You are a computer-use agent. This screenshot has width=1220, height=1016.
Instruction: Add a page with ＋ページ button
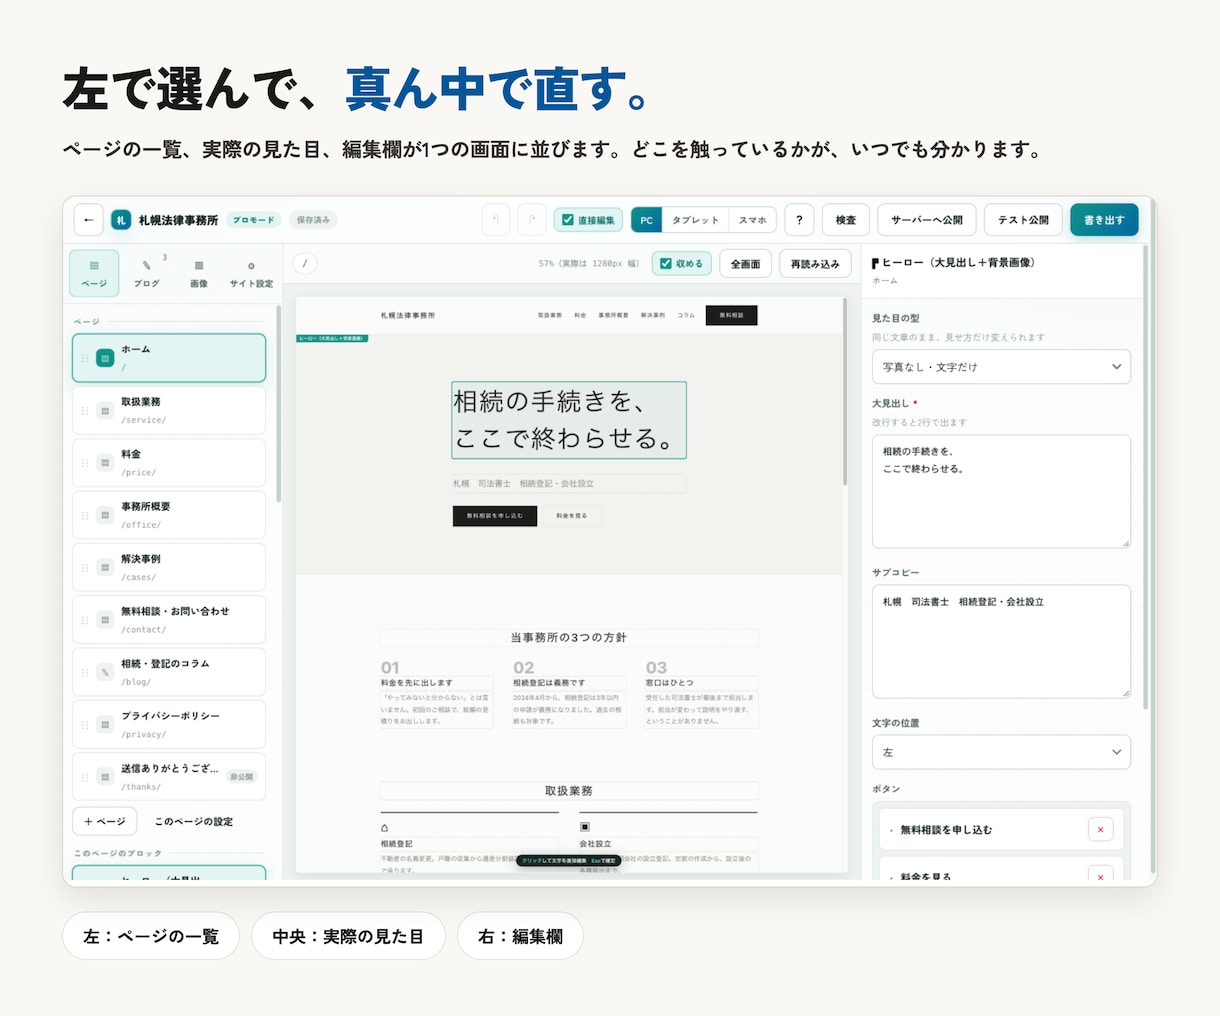point(105,821)
